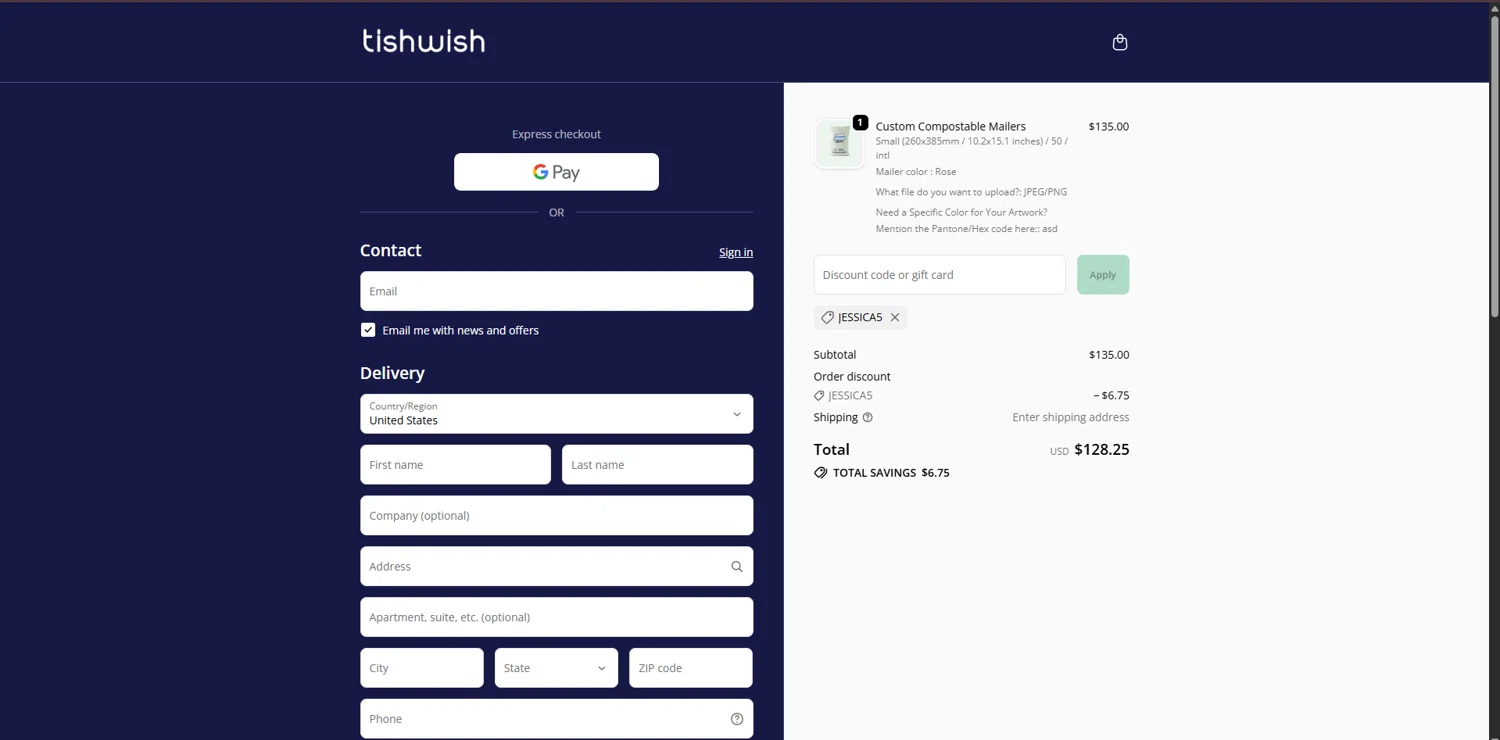Open the State dropdown
The height and width of the screenshot is (740, 1500).
556,668
